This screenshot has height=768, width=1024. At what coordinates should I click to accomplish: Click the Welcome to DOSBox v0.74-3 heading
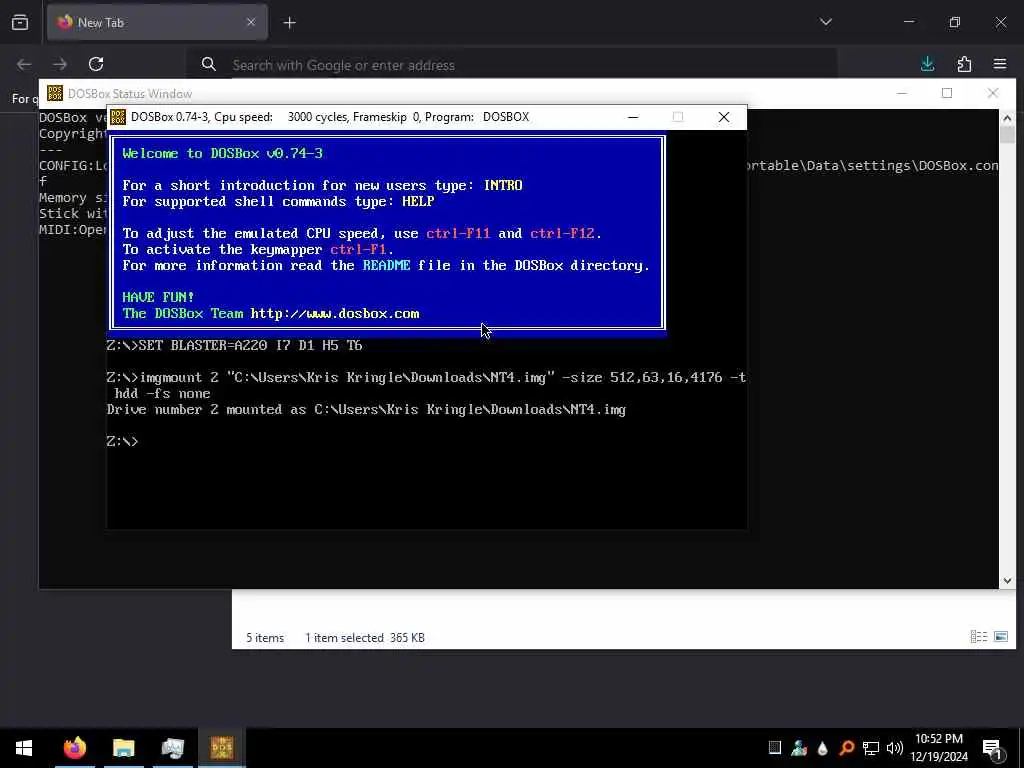click(x=222, y=153)
